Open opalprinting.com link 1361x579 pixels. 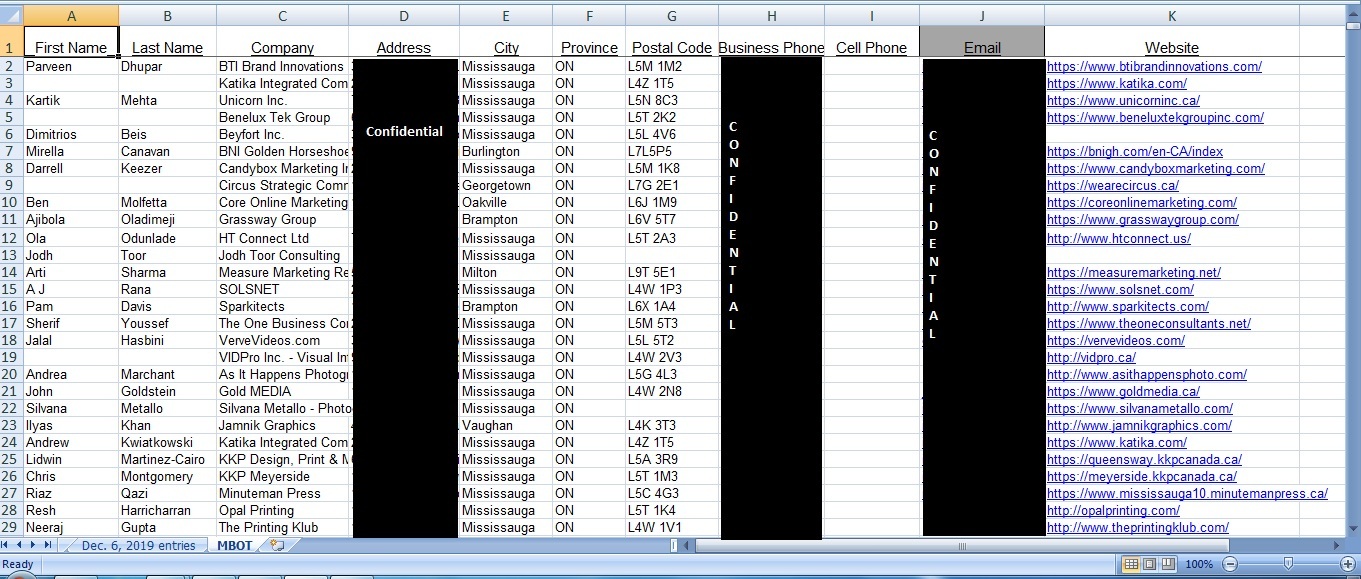coord(1113,511)
